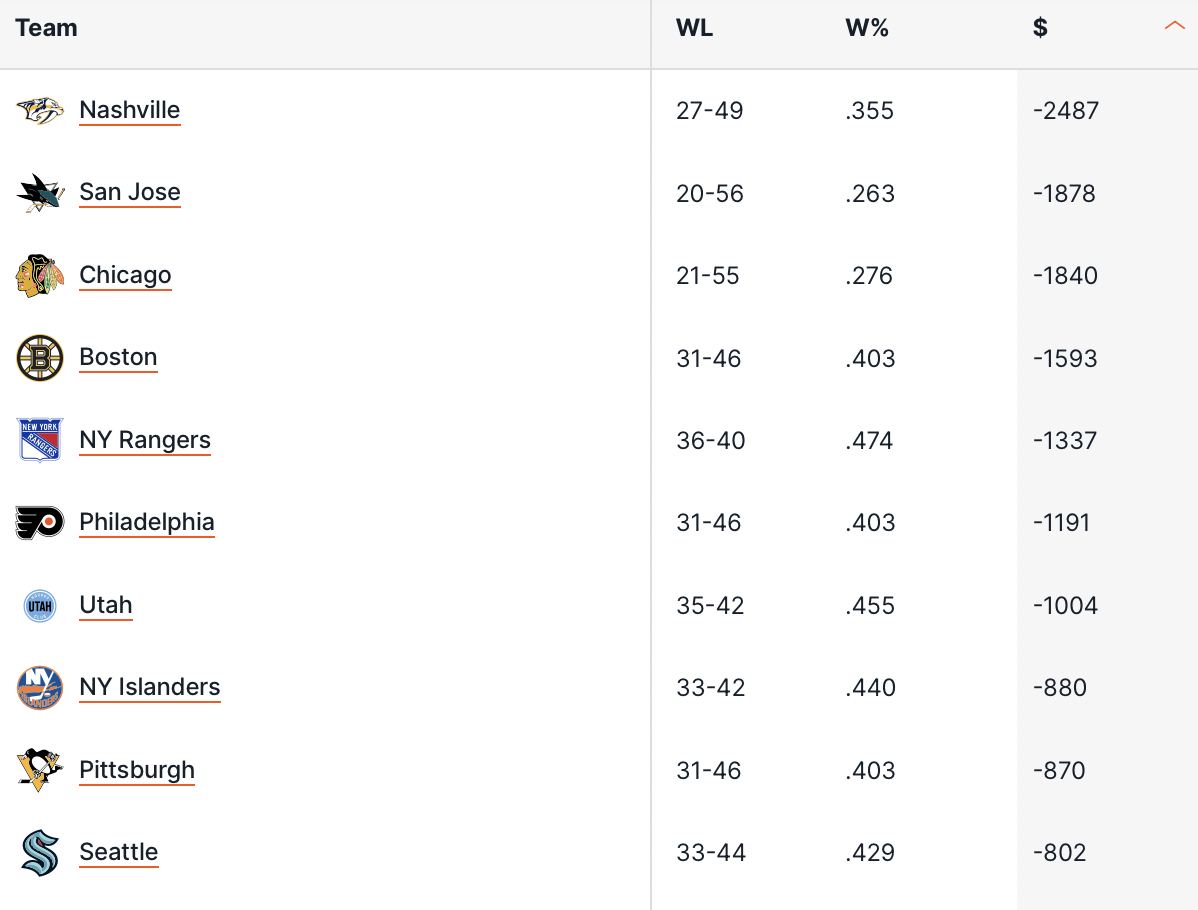Click the Nashville Predators logo
The image size is (1198, 910).
pyautogui.click(x=40, y=111)
